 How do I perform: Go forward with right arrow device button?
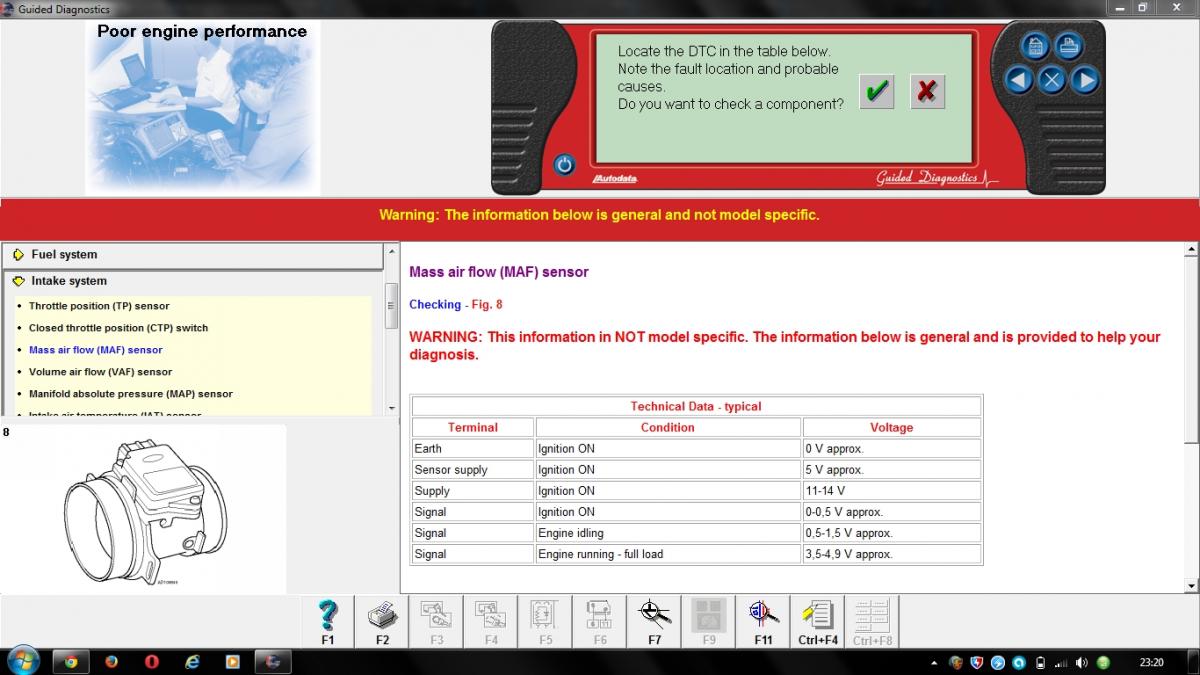[1084, 80]
